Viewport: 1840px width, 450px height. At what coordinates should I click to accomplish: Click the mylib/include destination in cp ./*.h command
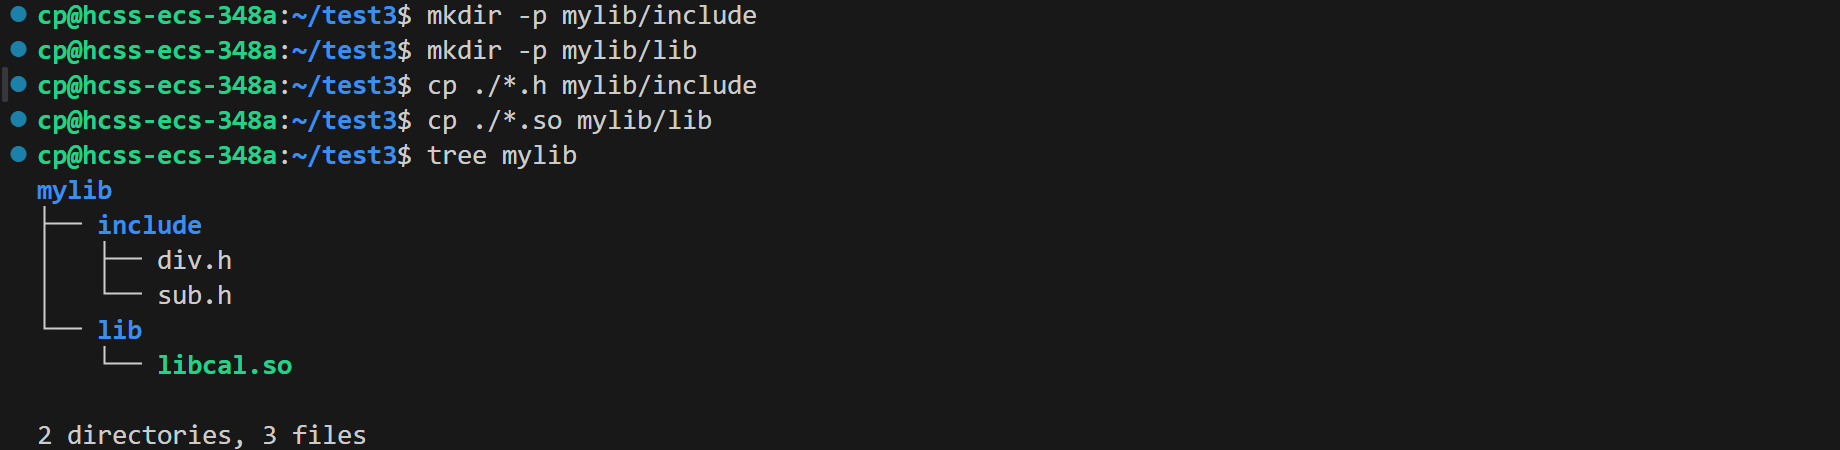coord(659,86)
